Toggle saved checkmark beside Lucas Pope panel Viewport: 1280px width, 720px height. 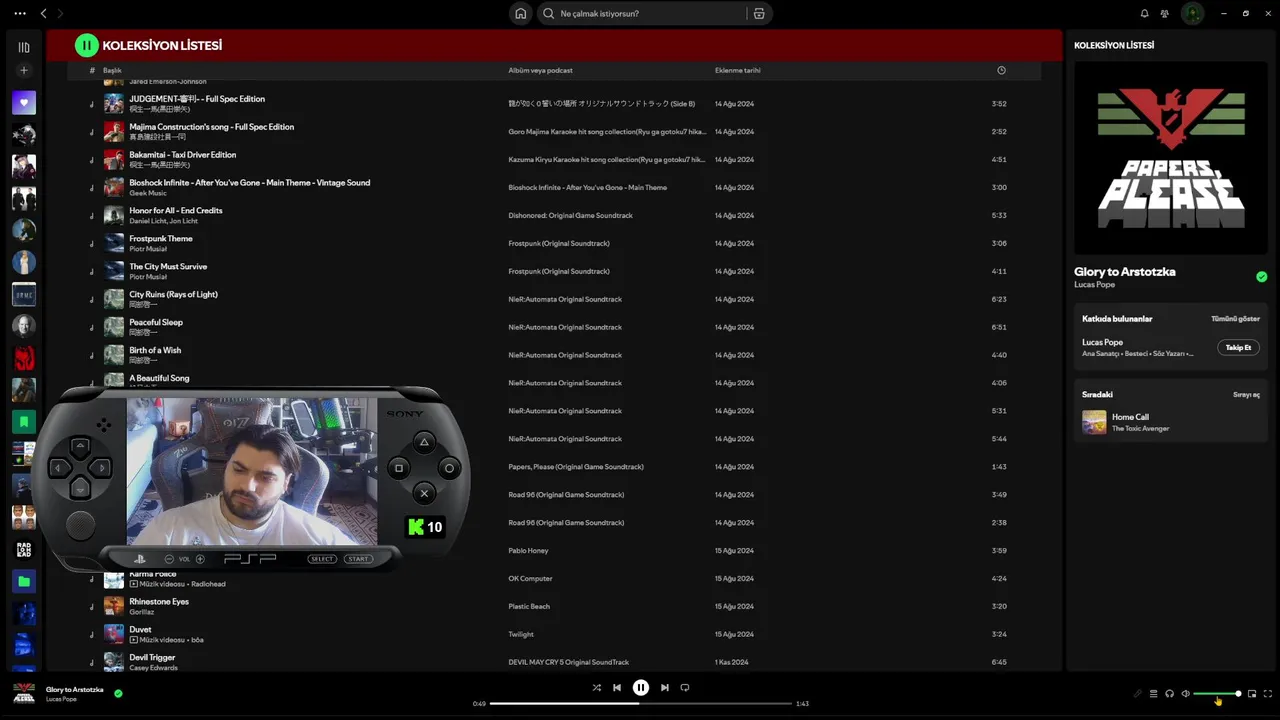click(x=1261, y=277)
